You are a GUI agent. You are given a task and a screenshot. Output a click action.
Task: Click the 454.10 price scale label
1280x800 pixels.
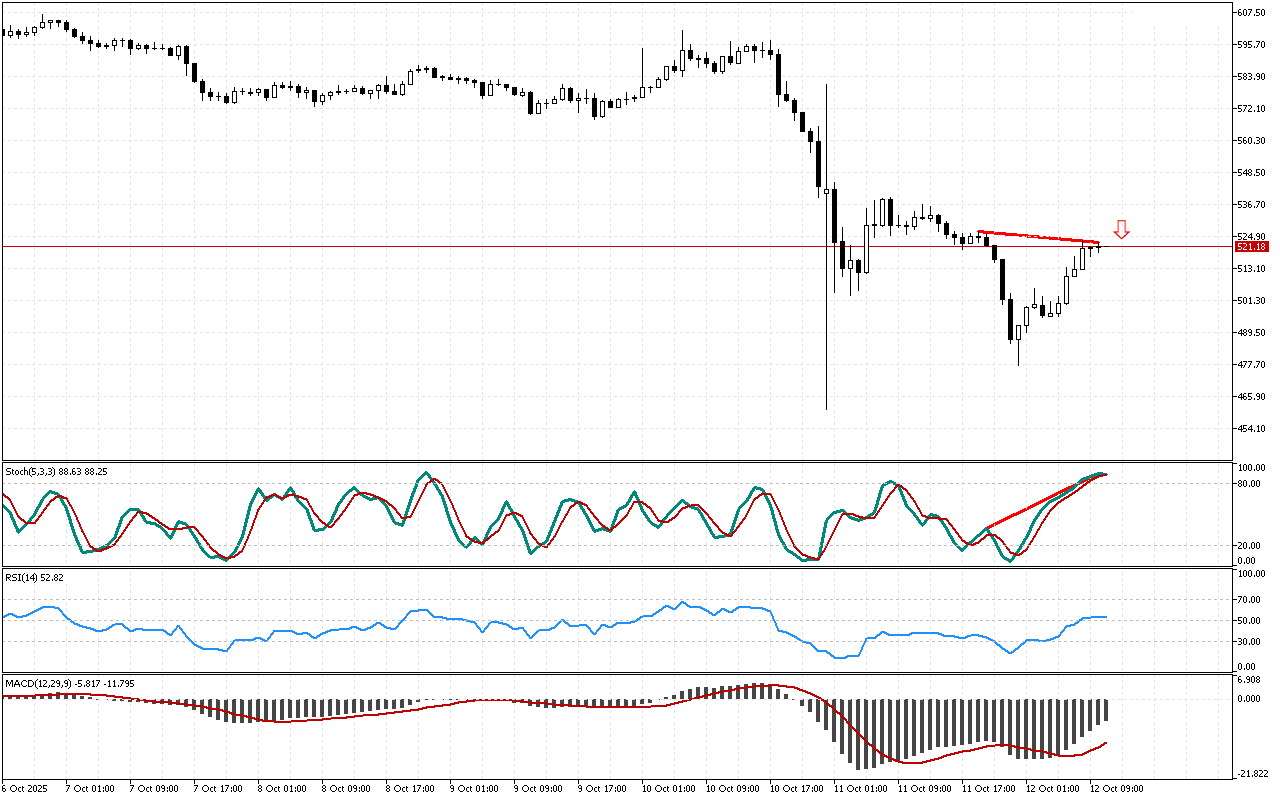[x=1252, y=429]
